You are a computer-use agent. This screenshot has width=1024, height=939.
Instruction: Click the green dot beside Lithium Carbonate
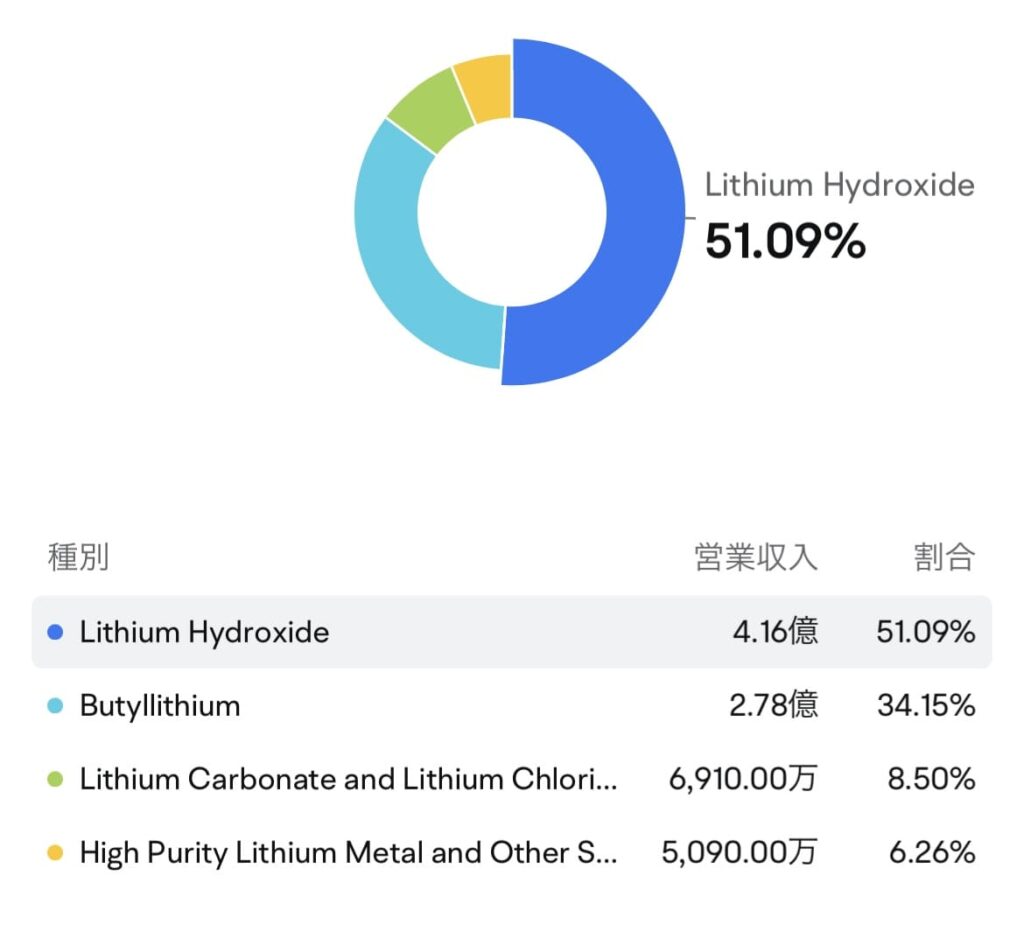pyautogui.click(x=56, y=779)
